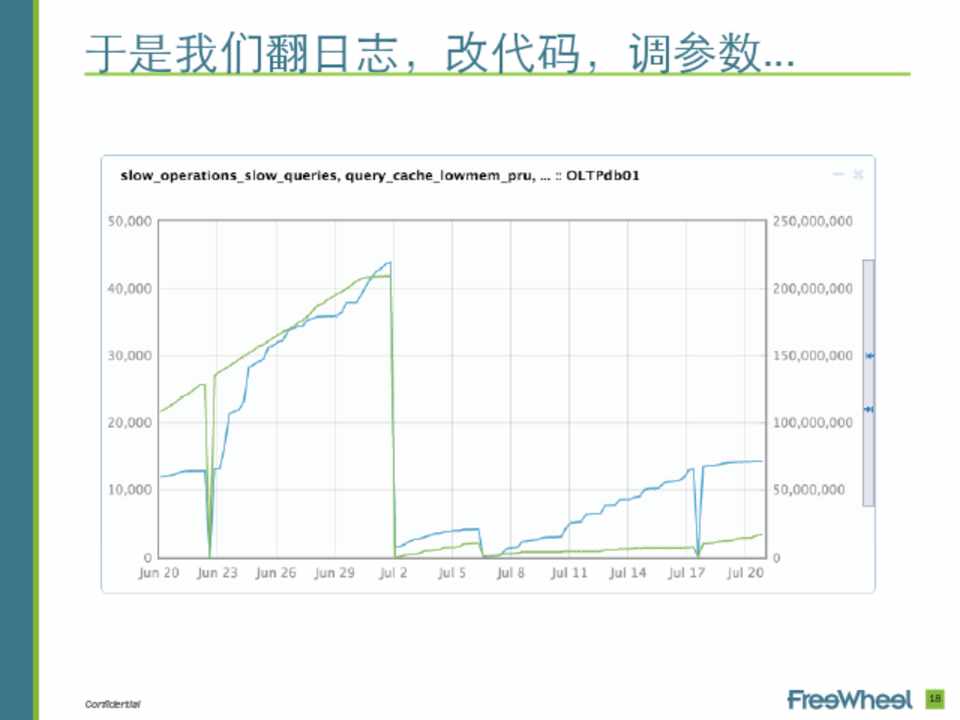Click the 250,000,000 right axis label
This screenshot has height=720, width=960.
pyautogui.click(x=813, y=221)
